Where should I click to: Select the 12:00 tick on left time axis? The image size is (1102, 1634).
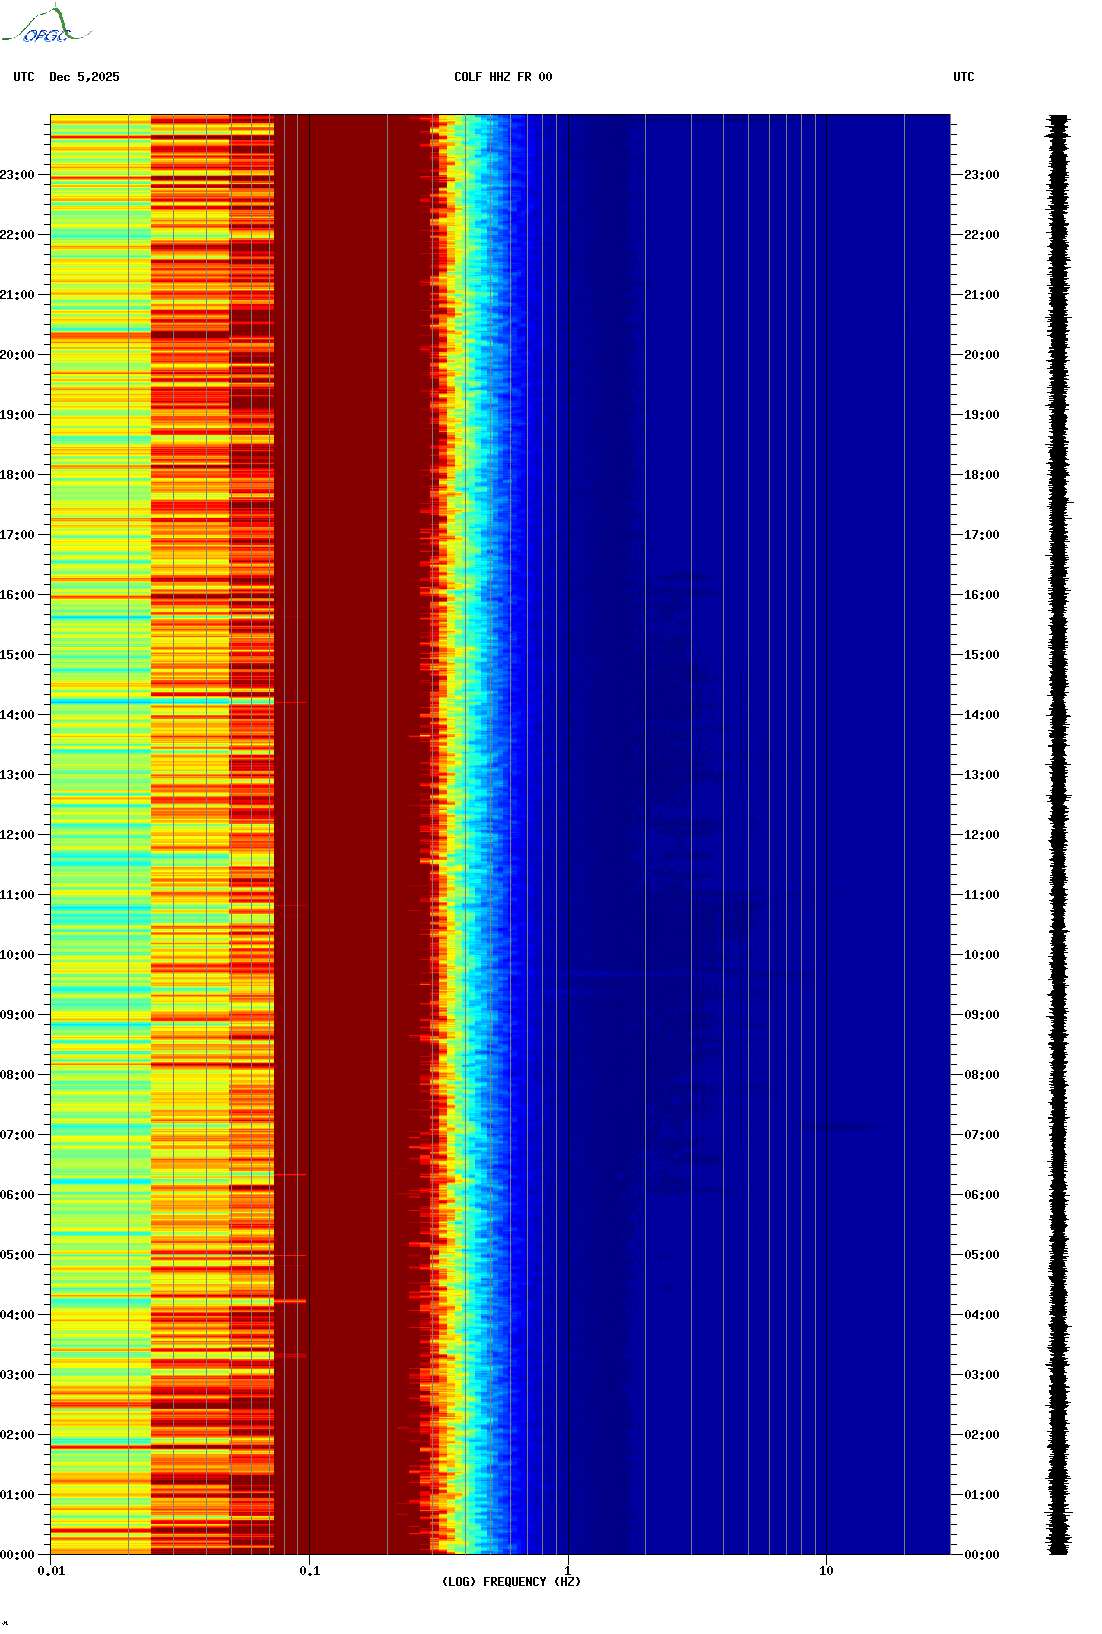(x=17, y=835)
